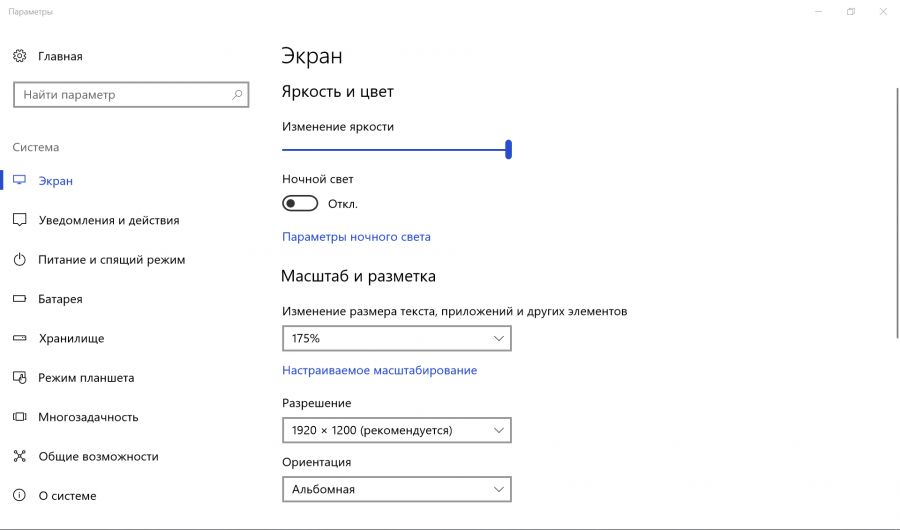This screenshot has height=530, width=900.
Task: Click the Главная gear icon
Action: point(19,56)
